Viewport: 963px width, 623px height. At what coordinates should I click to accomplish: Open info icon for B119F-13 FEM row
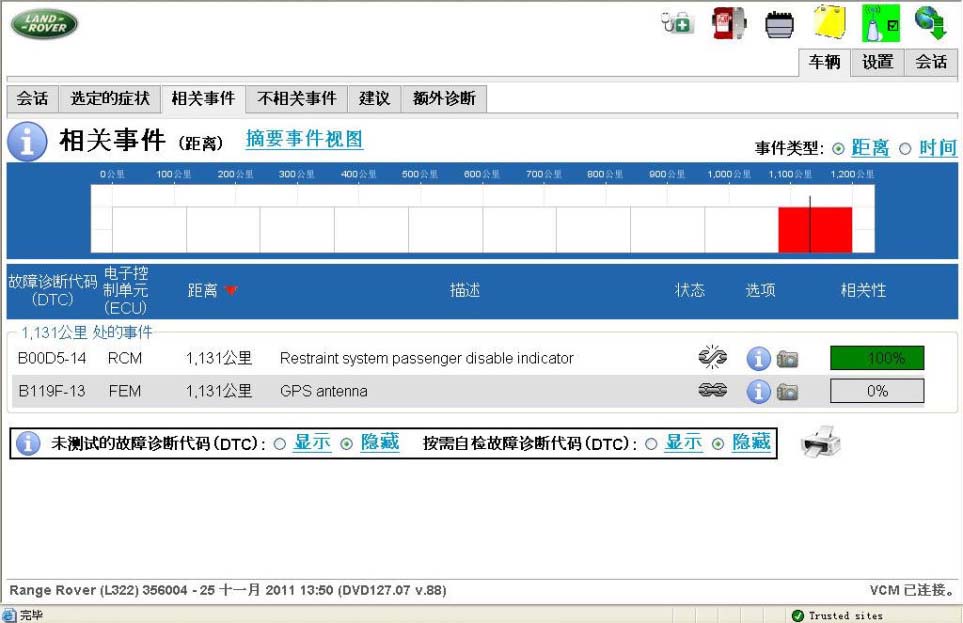[758, 391]
